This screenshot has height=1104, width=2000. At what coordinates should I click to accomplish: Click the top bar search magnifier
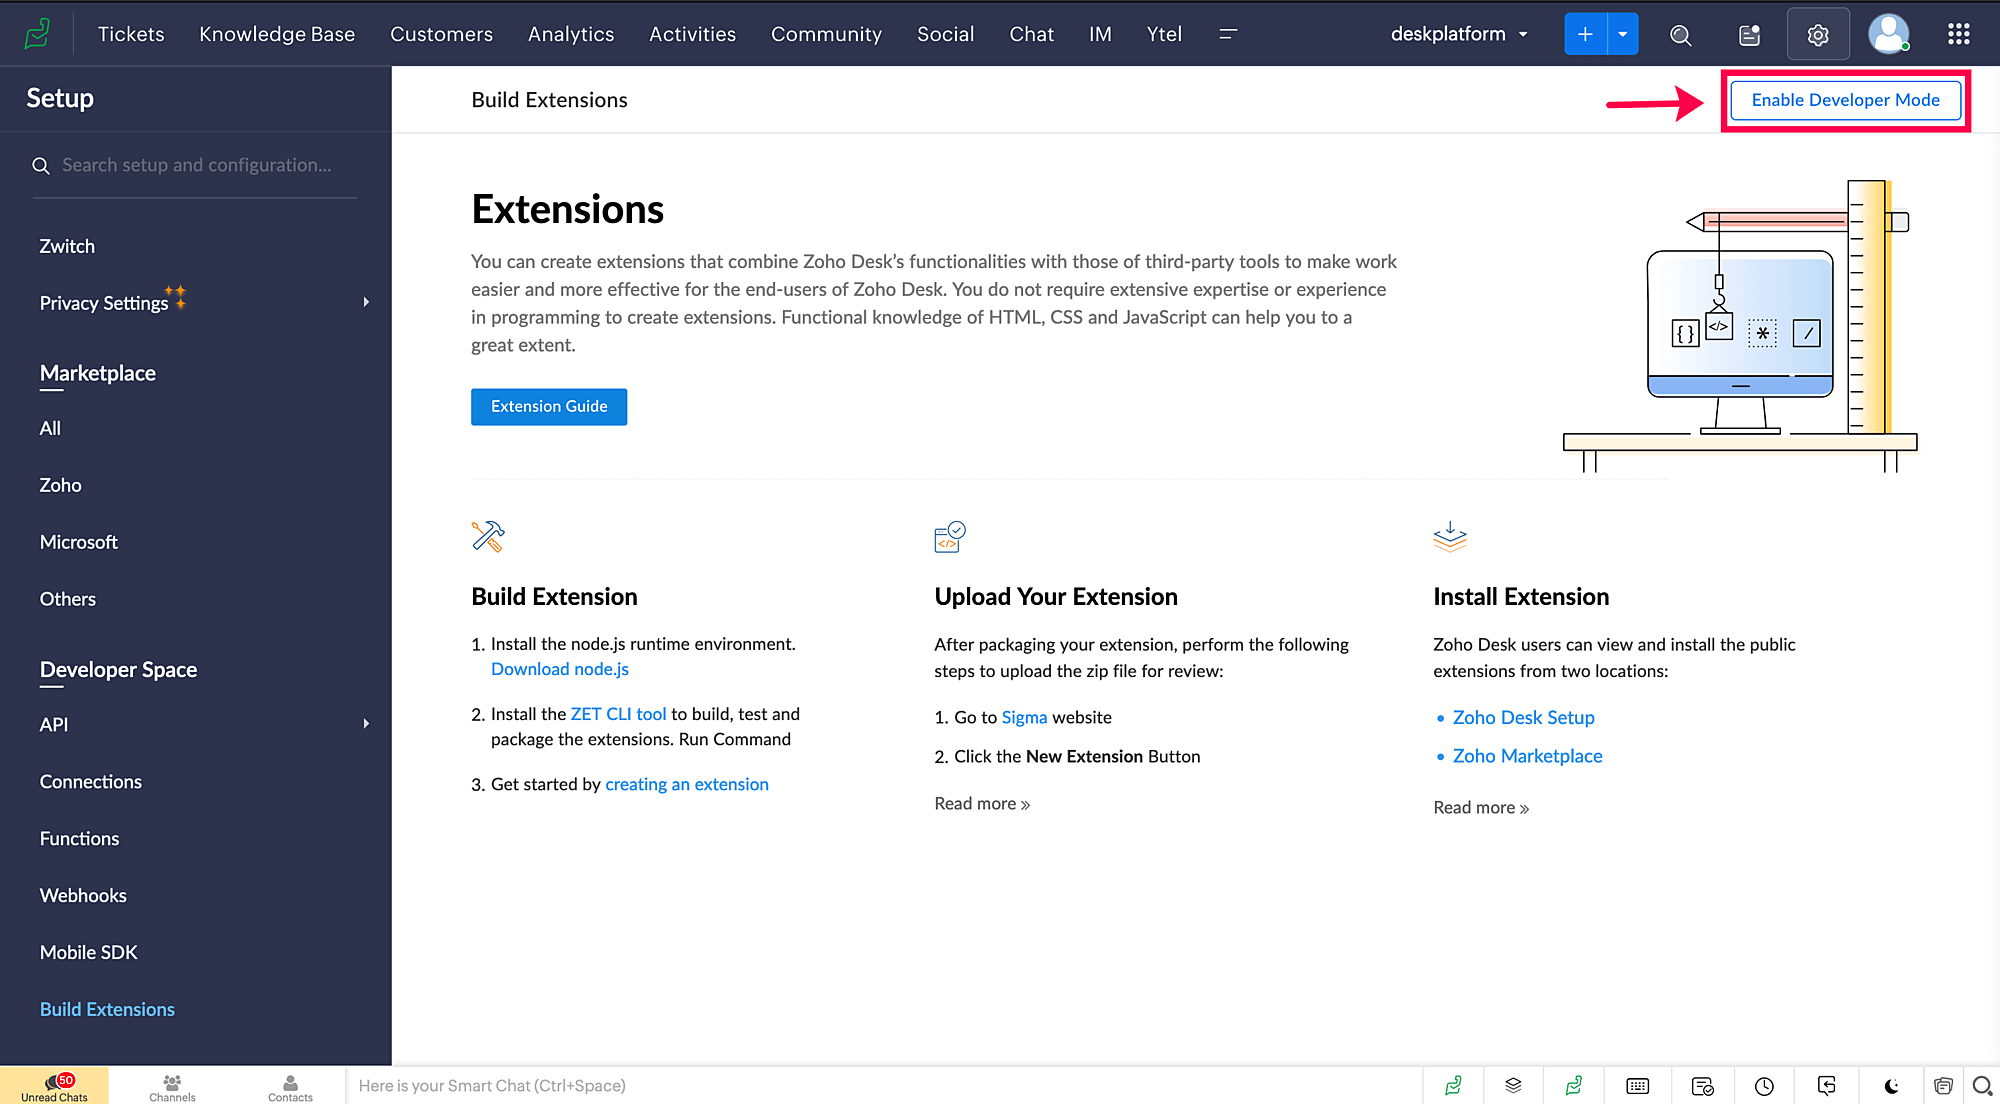point(1680,35)
